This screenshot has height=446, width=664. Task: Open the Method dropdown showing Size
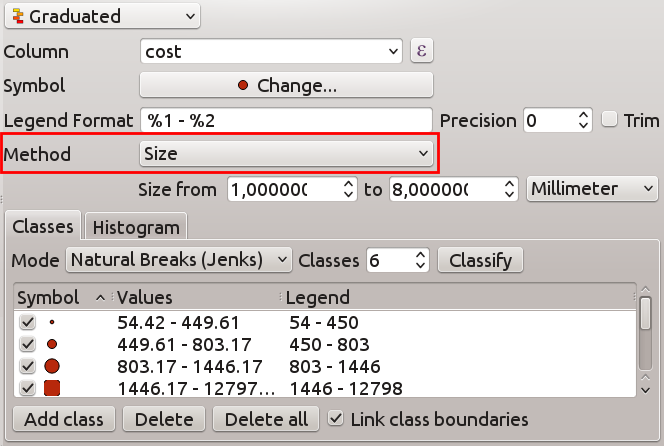(285, 153)
